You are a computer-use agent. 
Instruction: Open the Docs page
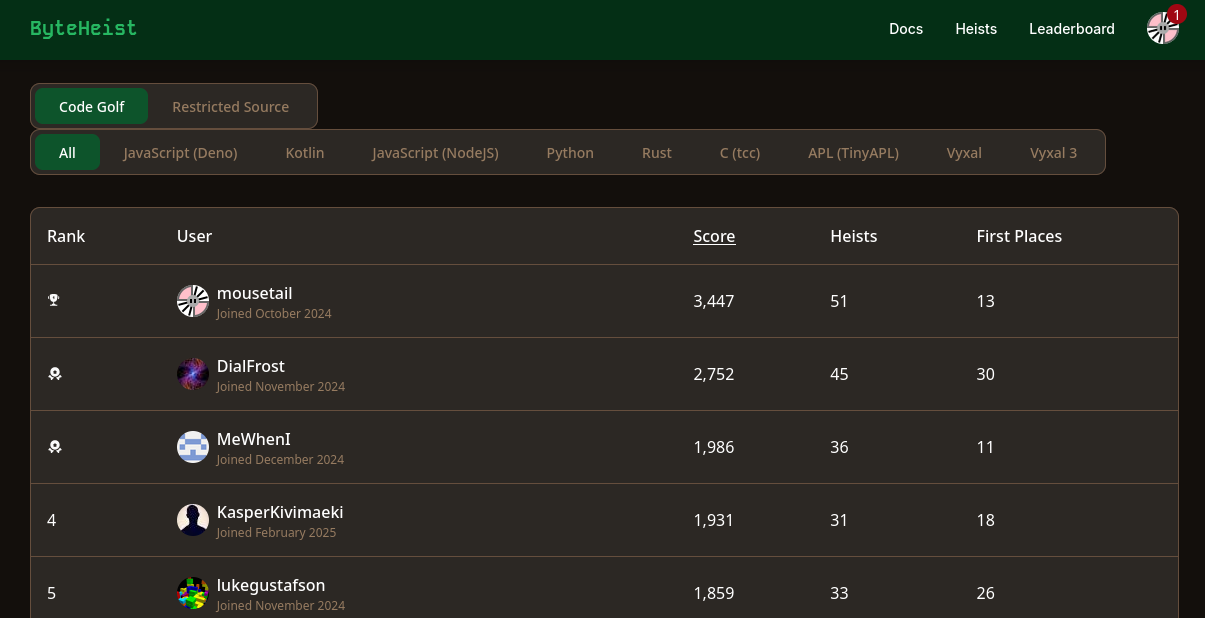[905, 29]
